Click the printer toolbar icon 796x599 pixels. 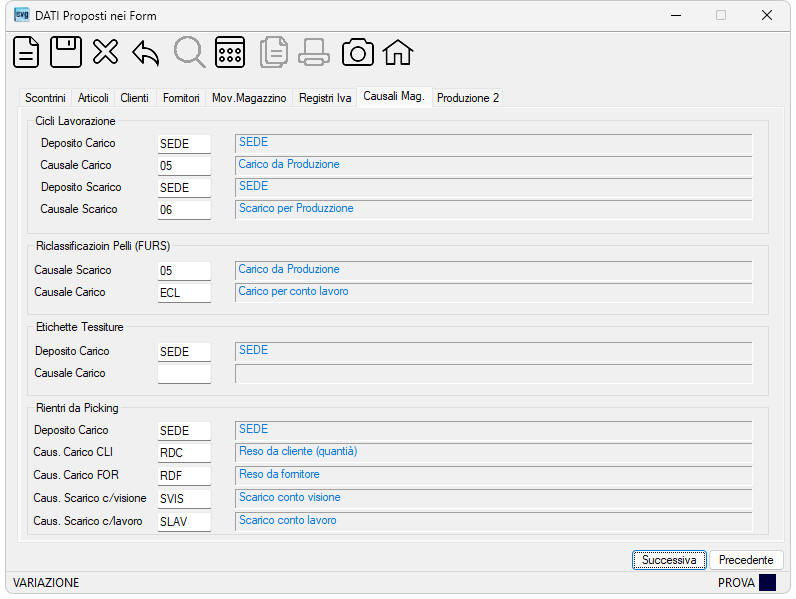314,53
